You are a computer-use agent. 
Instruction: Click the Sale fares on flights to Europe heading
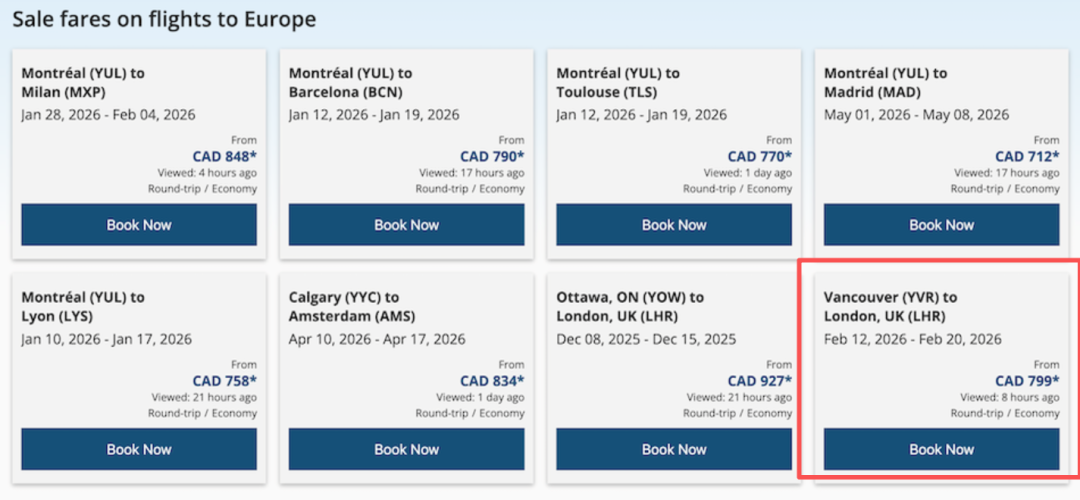point(164,19)
